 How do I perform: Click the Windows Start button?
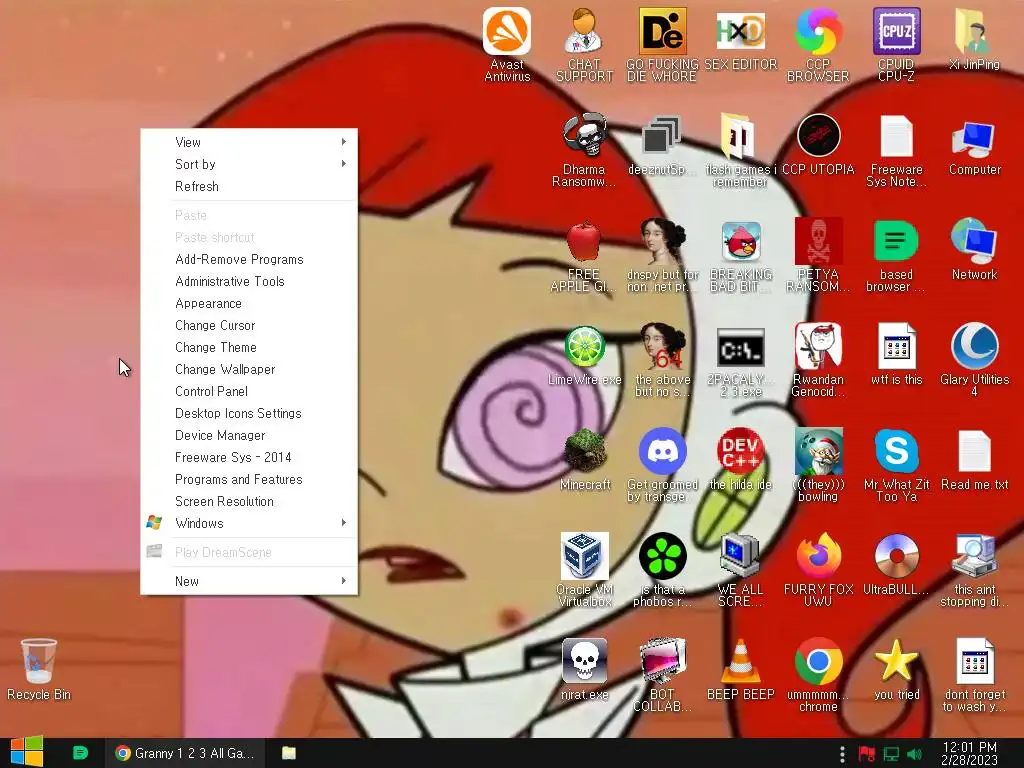click(x=27, y=752)
